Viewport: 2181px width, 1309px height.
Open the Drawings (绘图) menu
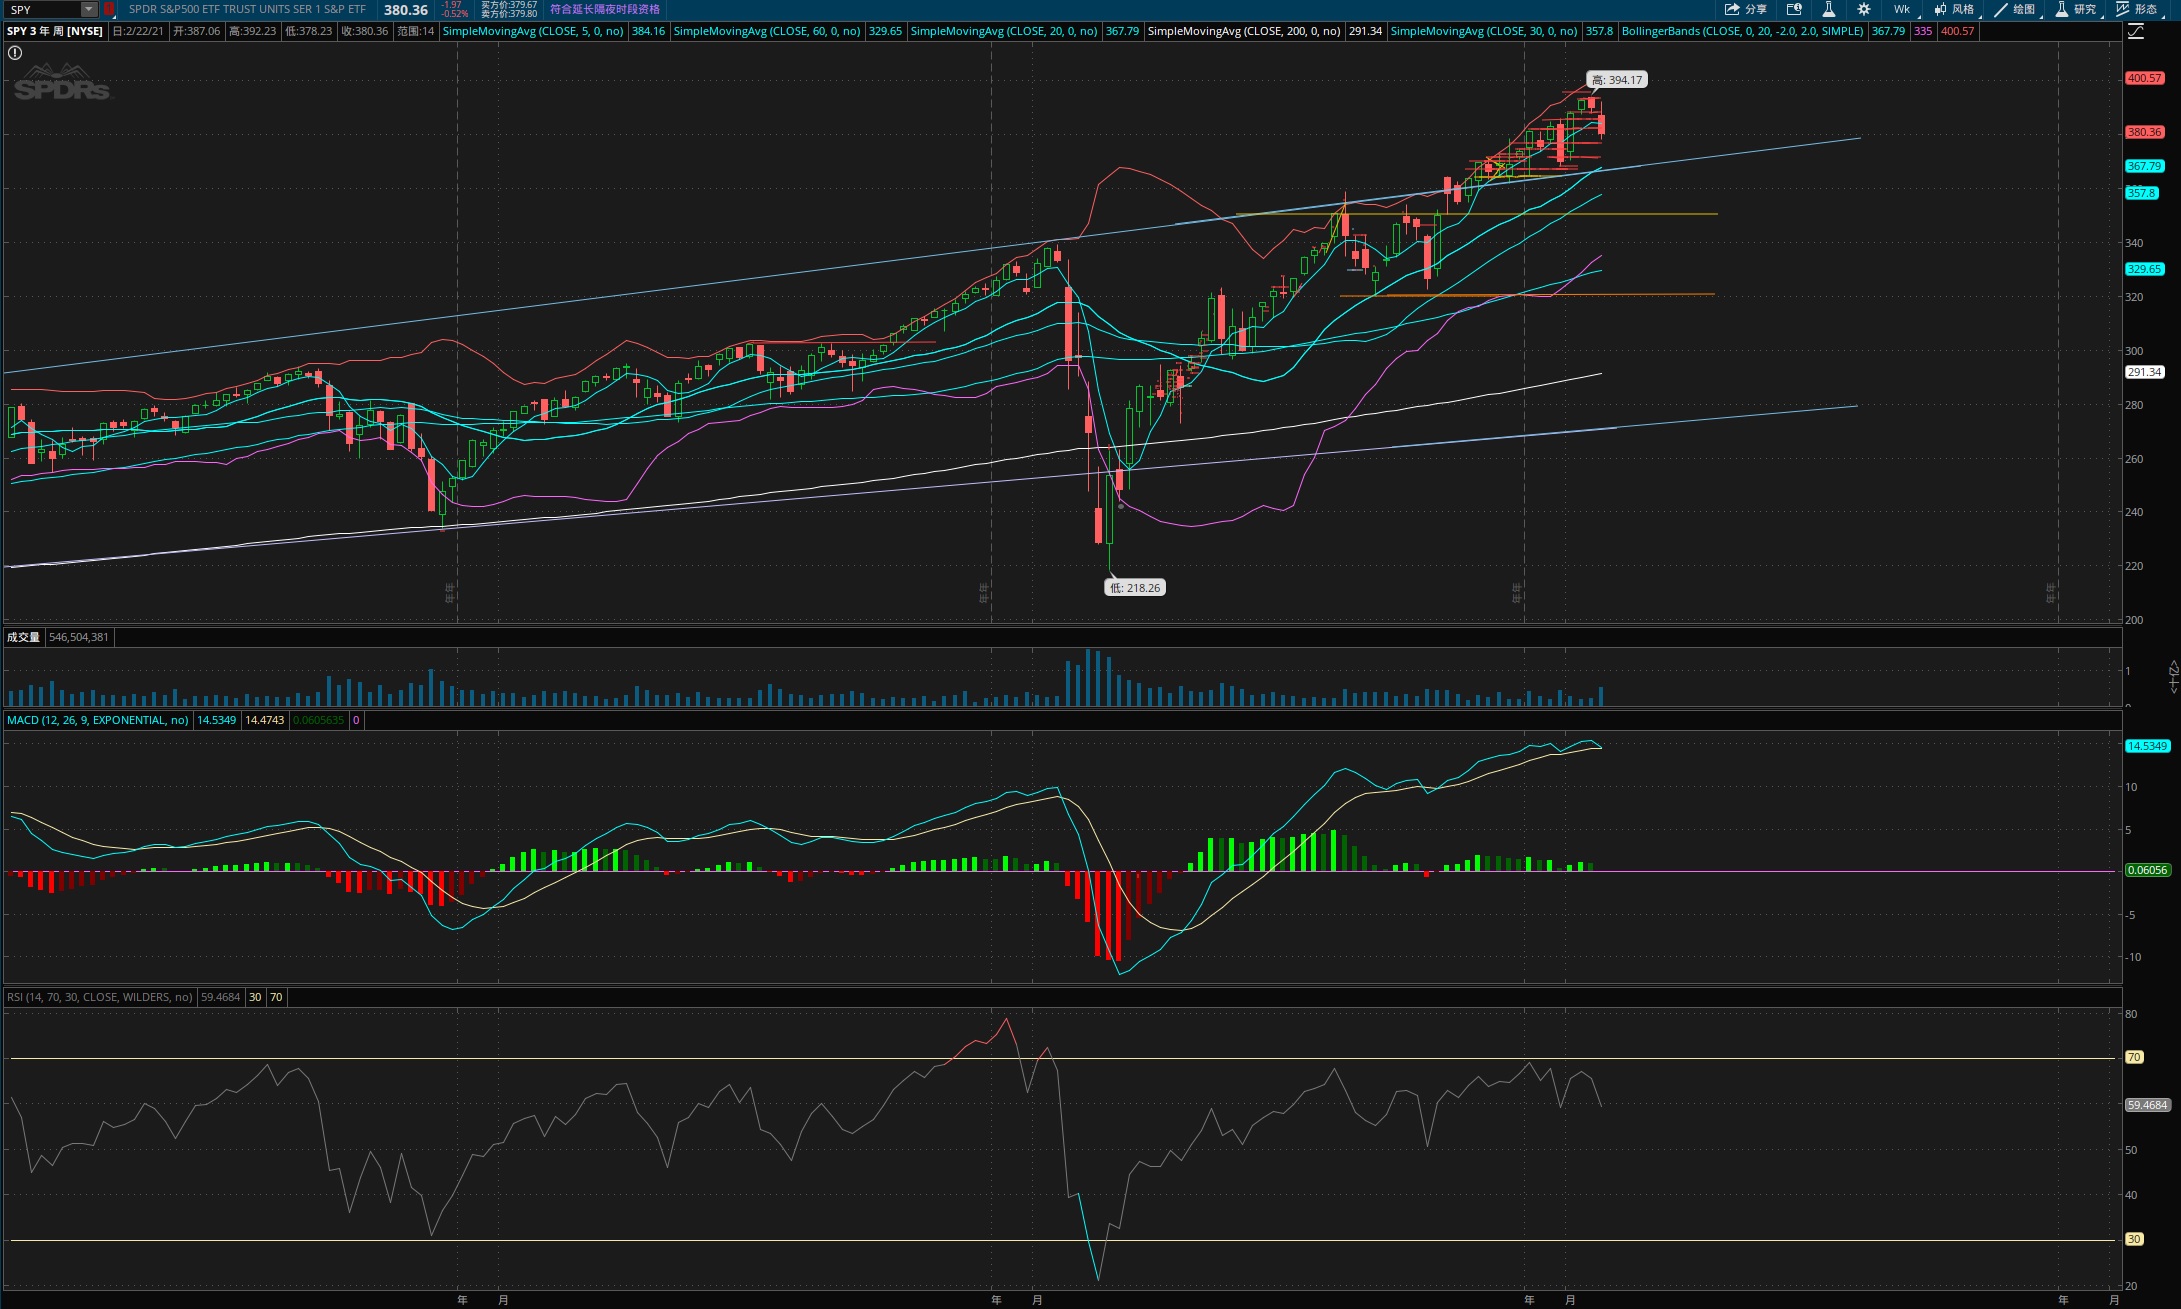(x=2015, y=9)
